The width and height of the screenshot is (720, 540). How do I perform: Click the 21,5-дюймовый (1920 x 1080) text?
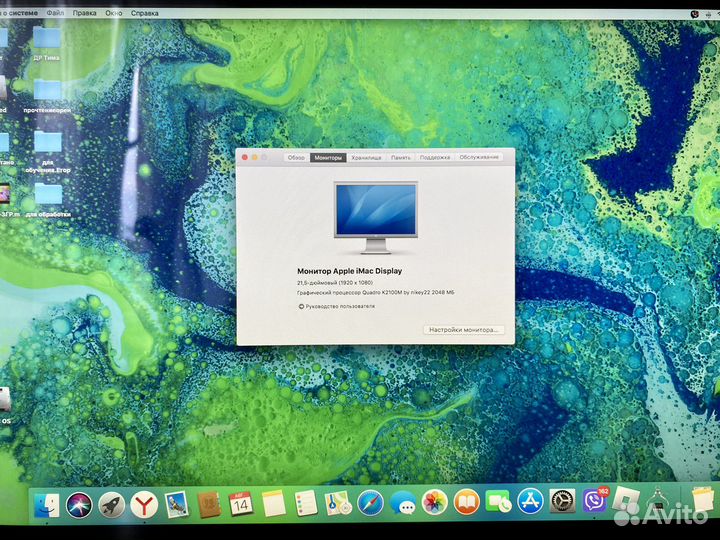(x=335, y=283)
